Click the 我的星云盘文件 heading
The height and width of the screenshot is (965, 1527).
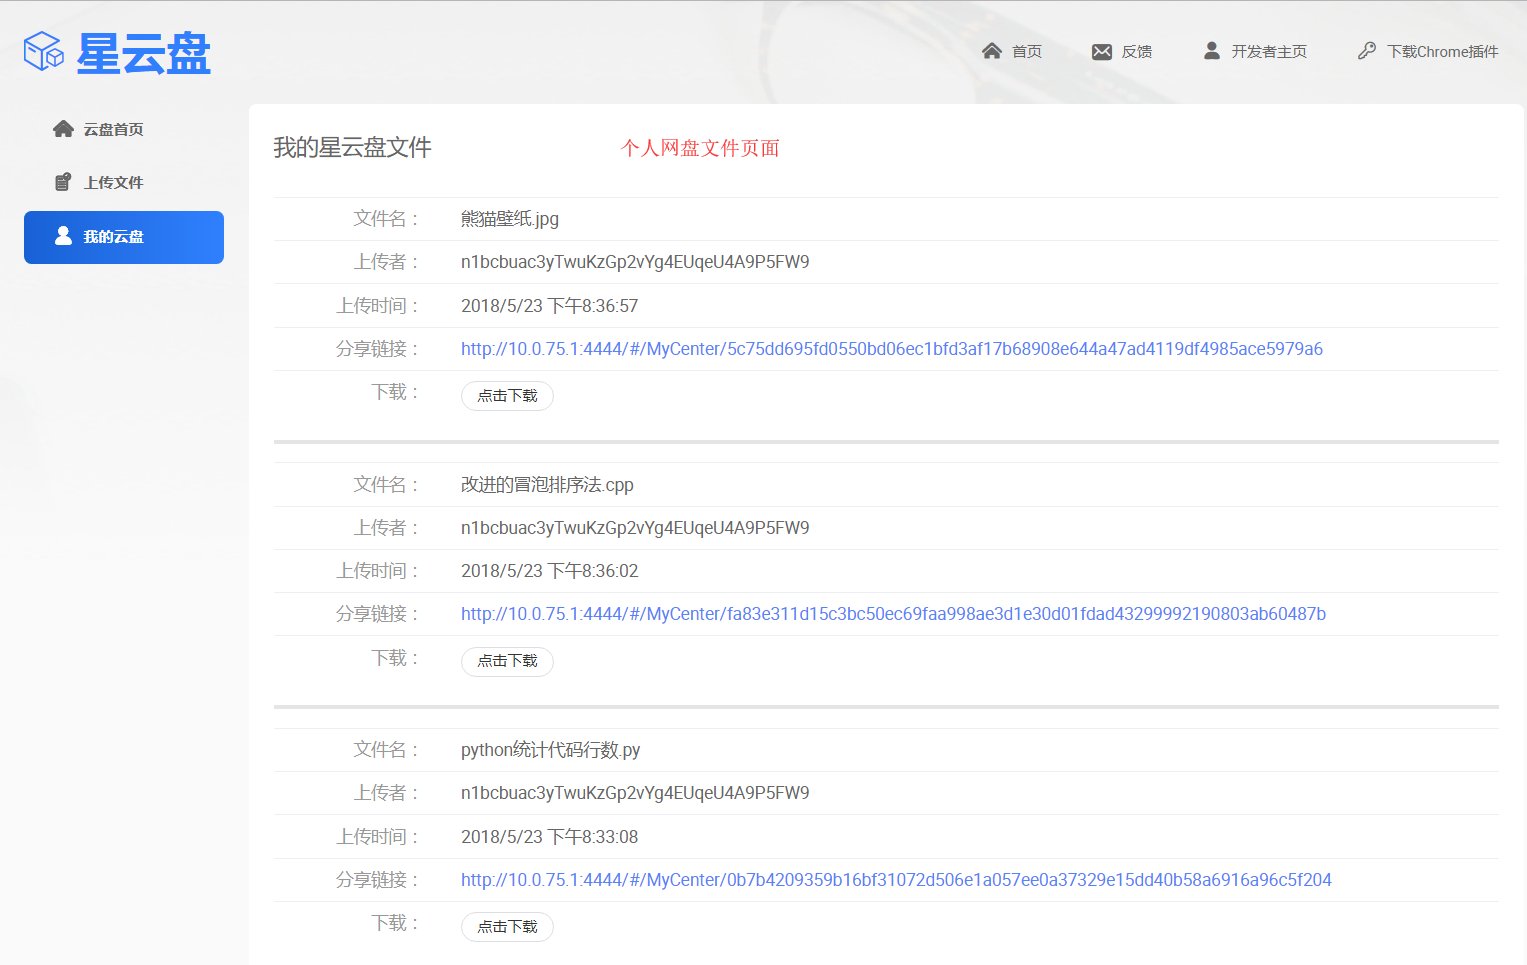click(x=352, y=148)
